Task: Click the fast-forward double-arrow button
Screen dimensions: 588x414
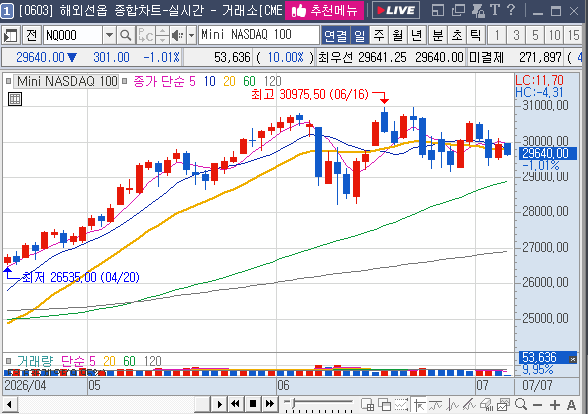Action: (x=269, y=404)
